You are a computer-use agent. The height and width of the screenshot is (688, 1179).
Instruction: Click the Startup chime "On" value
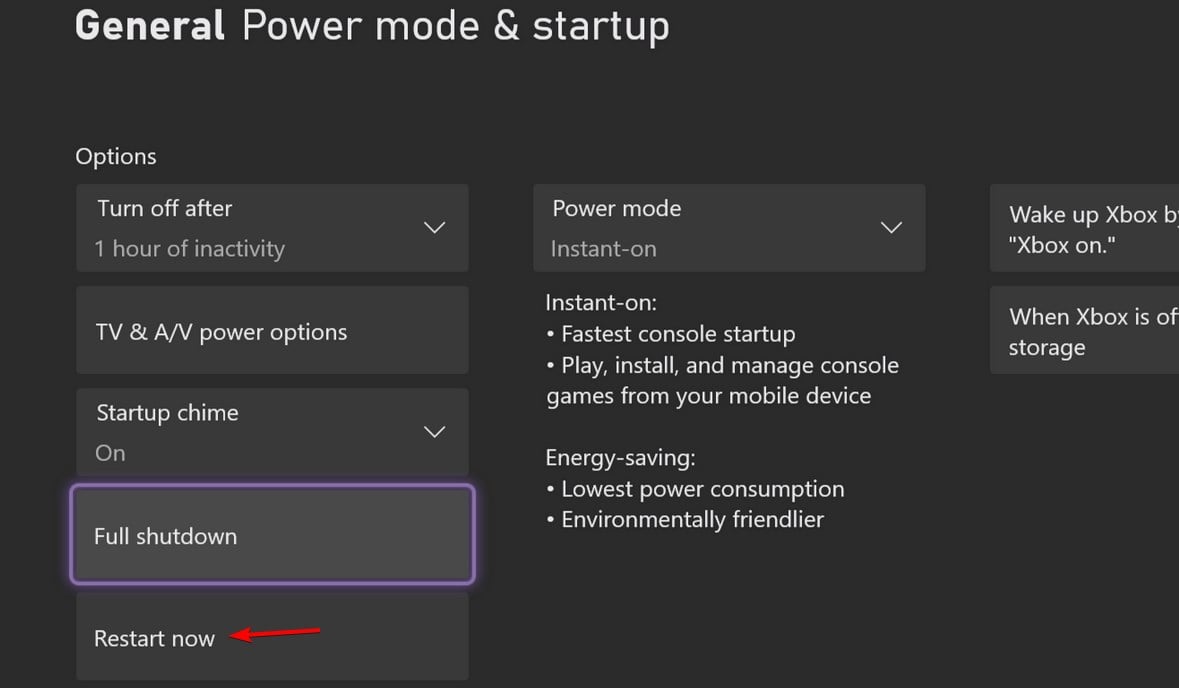pos(110,453)
